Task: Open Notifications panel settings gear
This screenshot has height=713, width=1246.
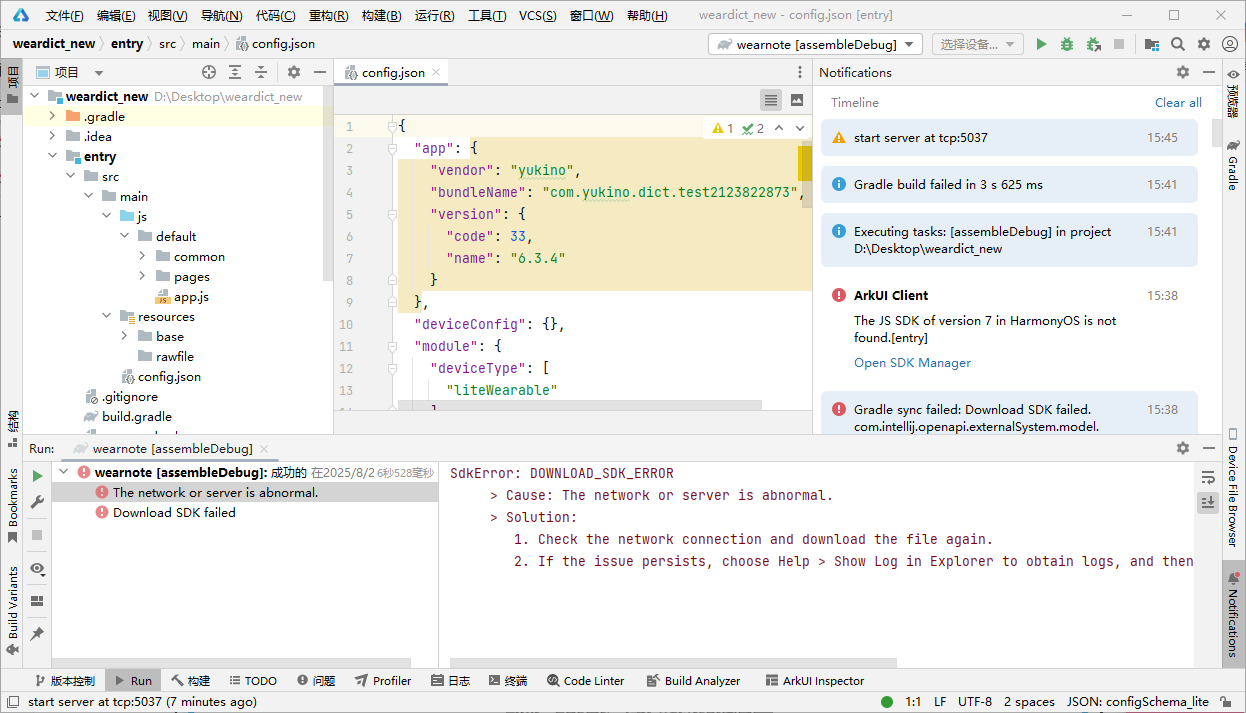Action: [x=1183, y=72]
